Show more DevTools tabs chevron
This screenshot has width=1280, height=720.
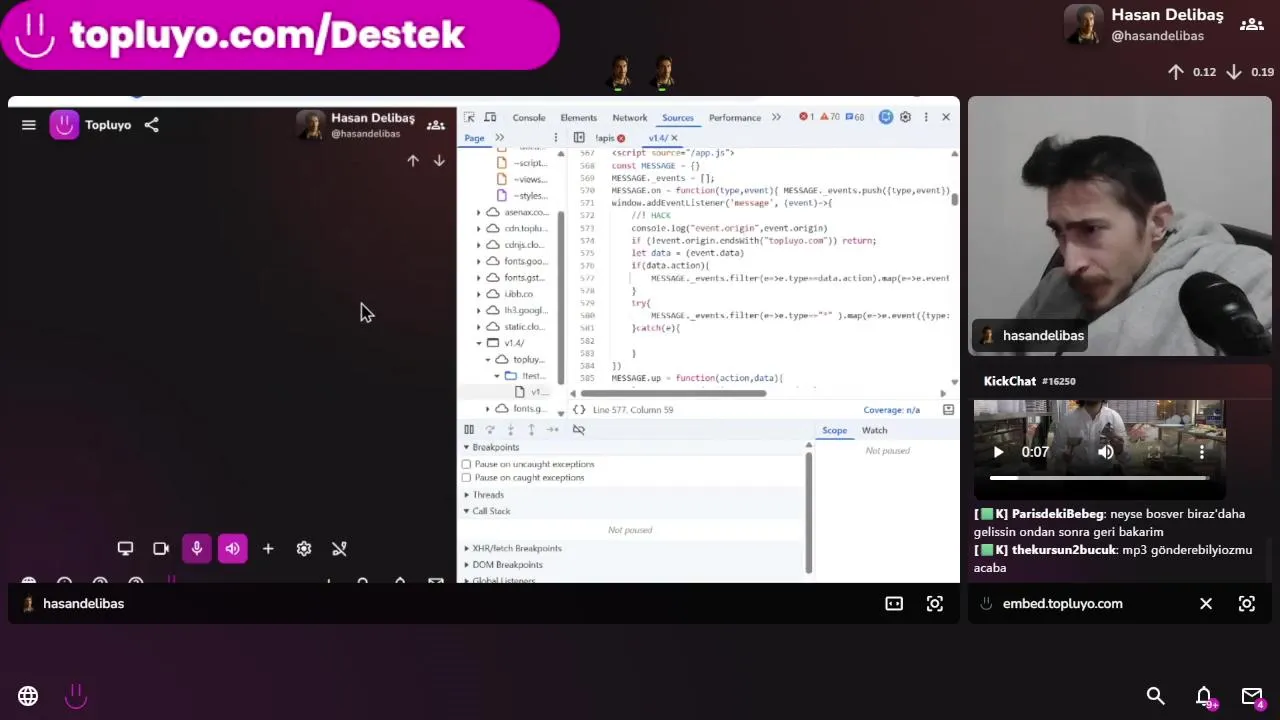pos(776,117)
